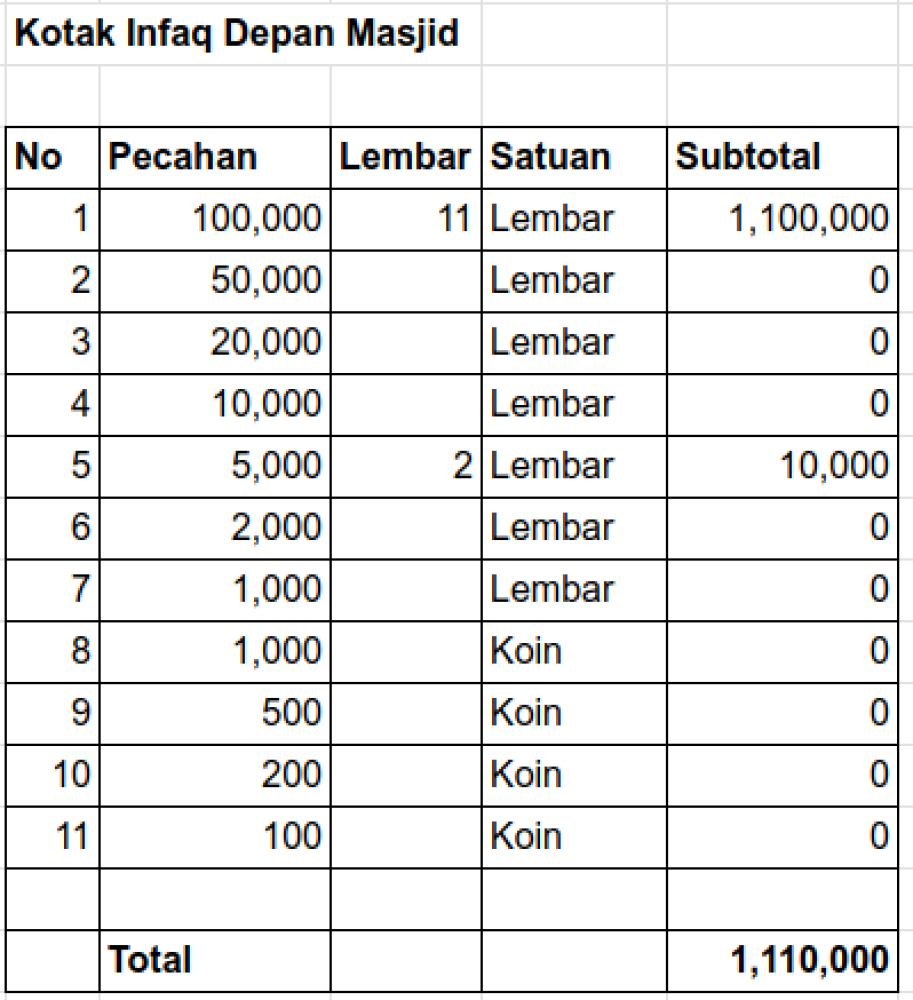Click the 100,000 denomination cell
This screenshot has width=913, height=1000.
pyautogui.click(x=214, y=219)
